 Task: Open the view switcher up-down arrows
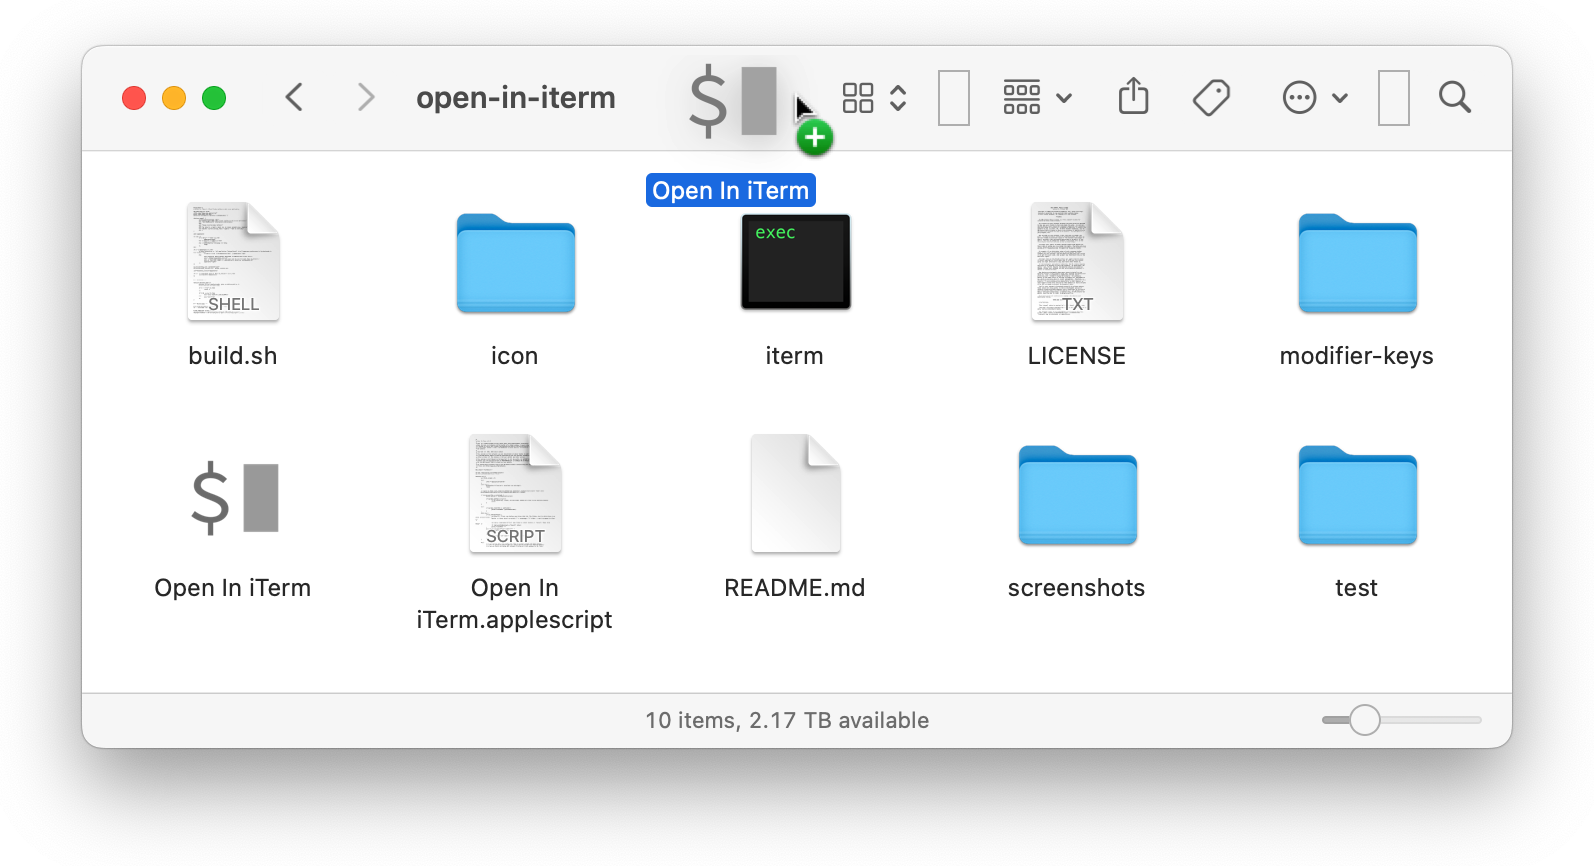click(898, 98)
